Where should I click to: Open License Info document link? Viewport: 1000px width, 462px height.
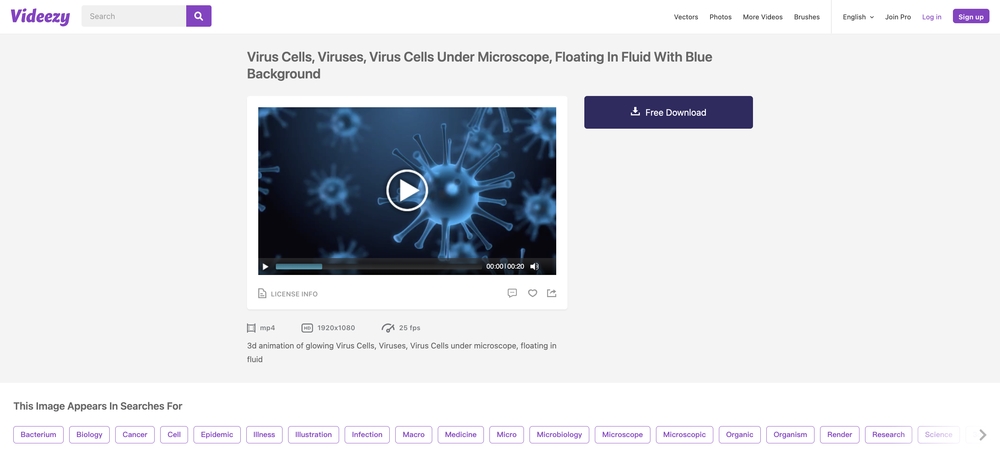288,294
